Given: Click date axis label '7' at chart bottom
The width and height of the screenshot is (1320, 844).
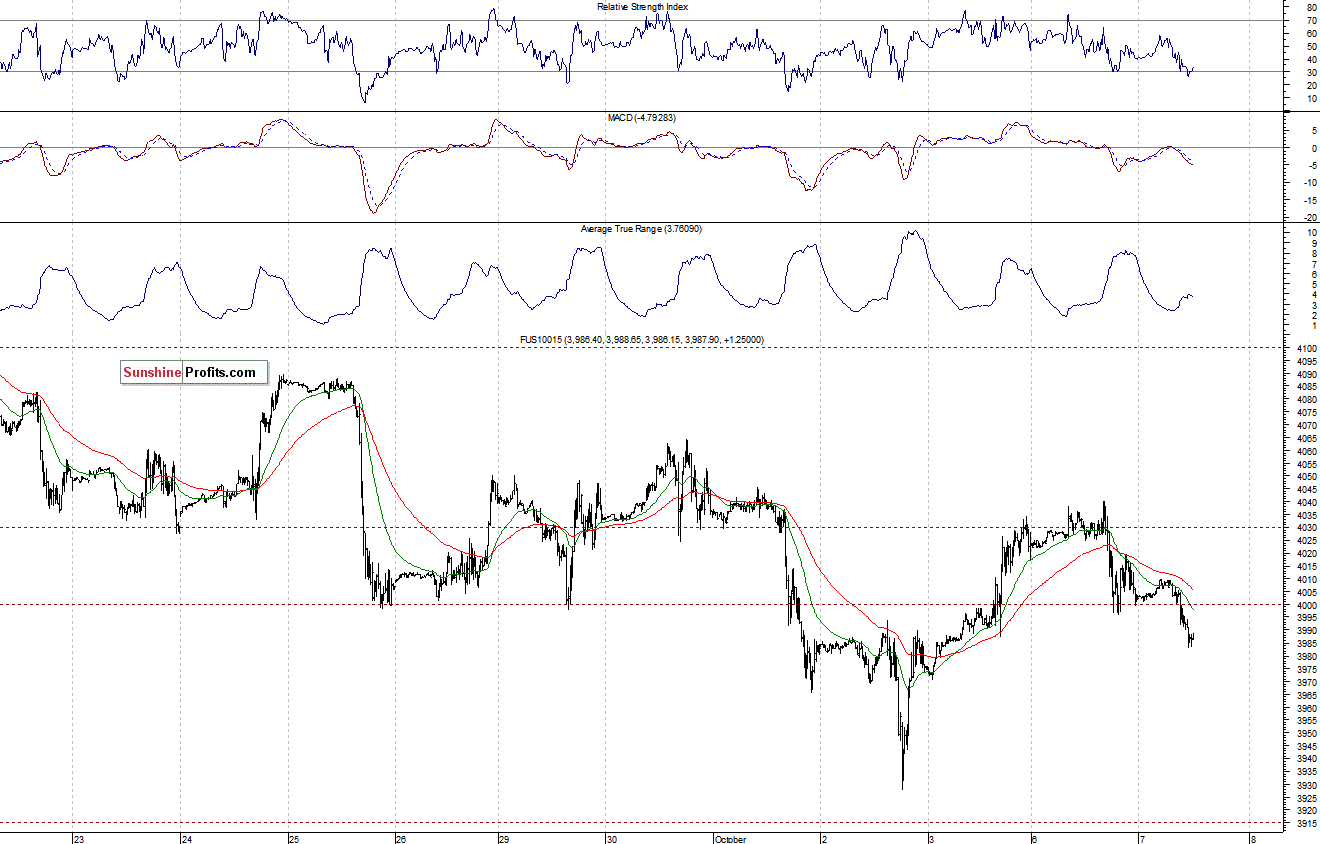Looking at the screenshot, I should tap(1141, 839).
